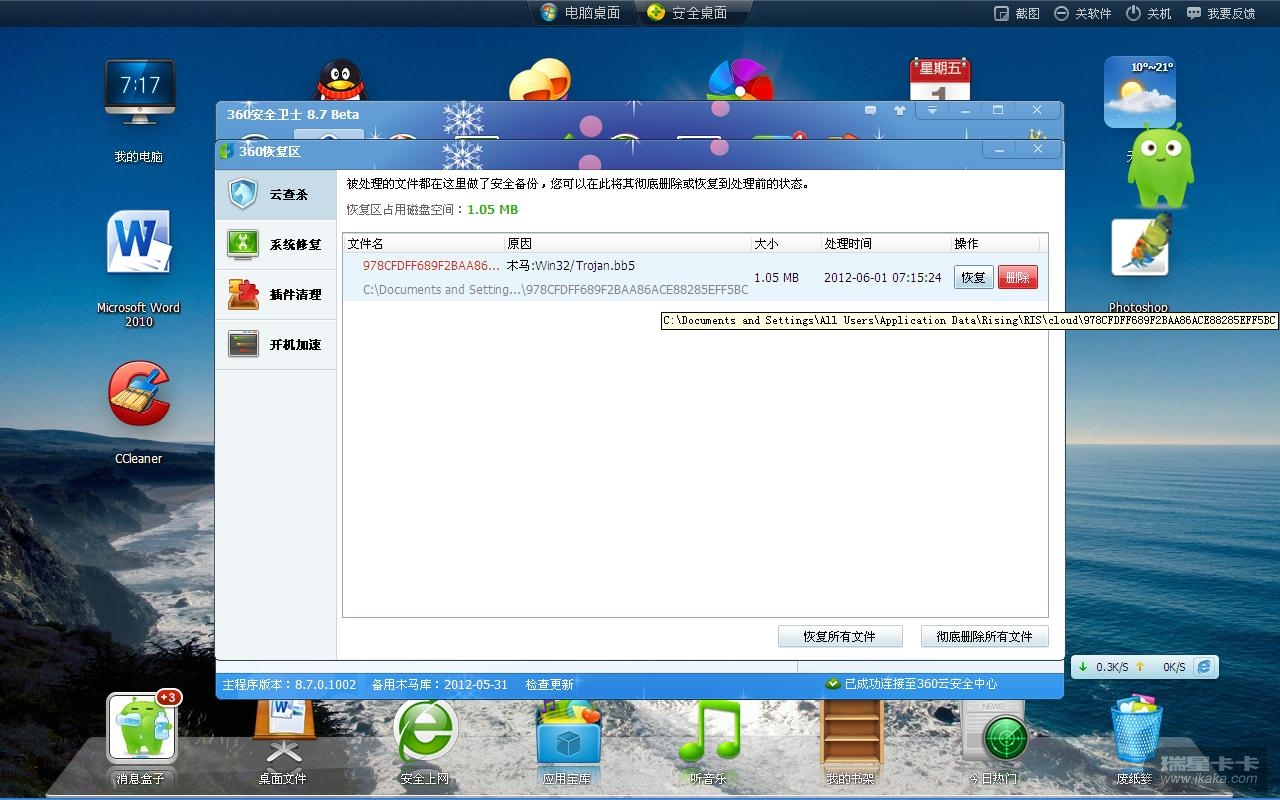Click the 截图 screenshot tool
The width and height of the screenshot is (1280, 800).
point(1017,13)
